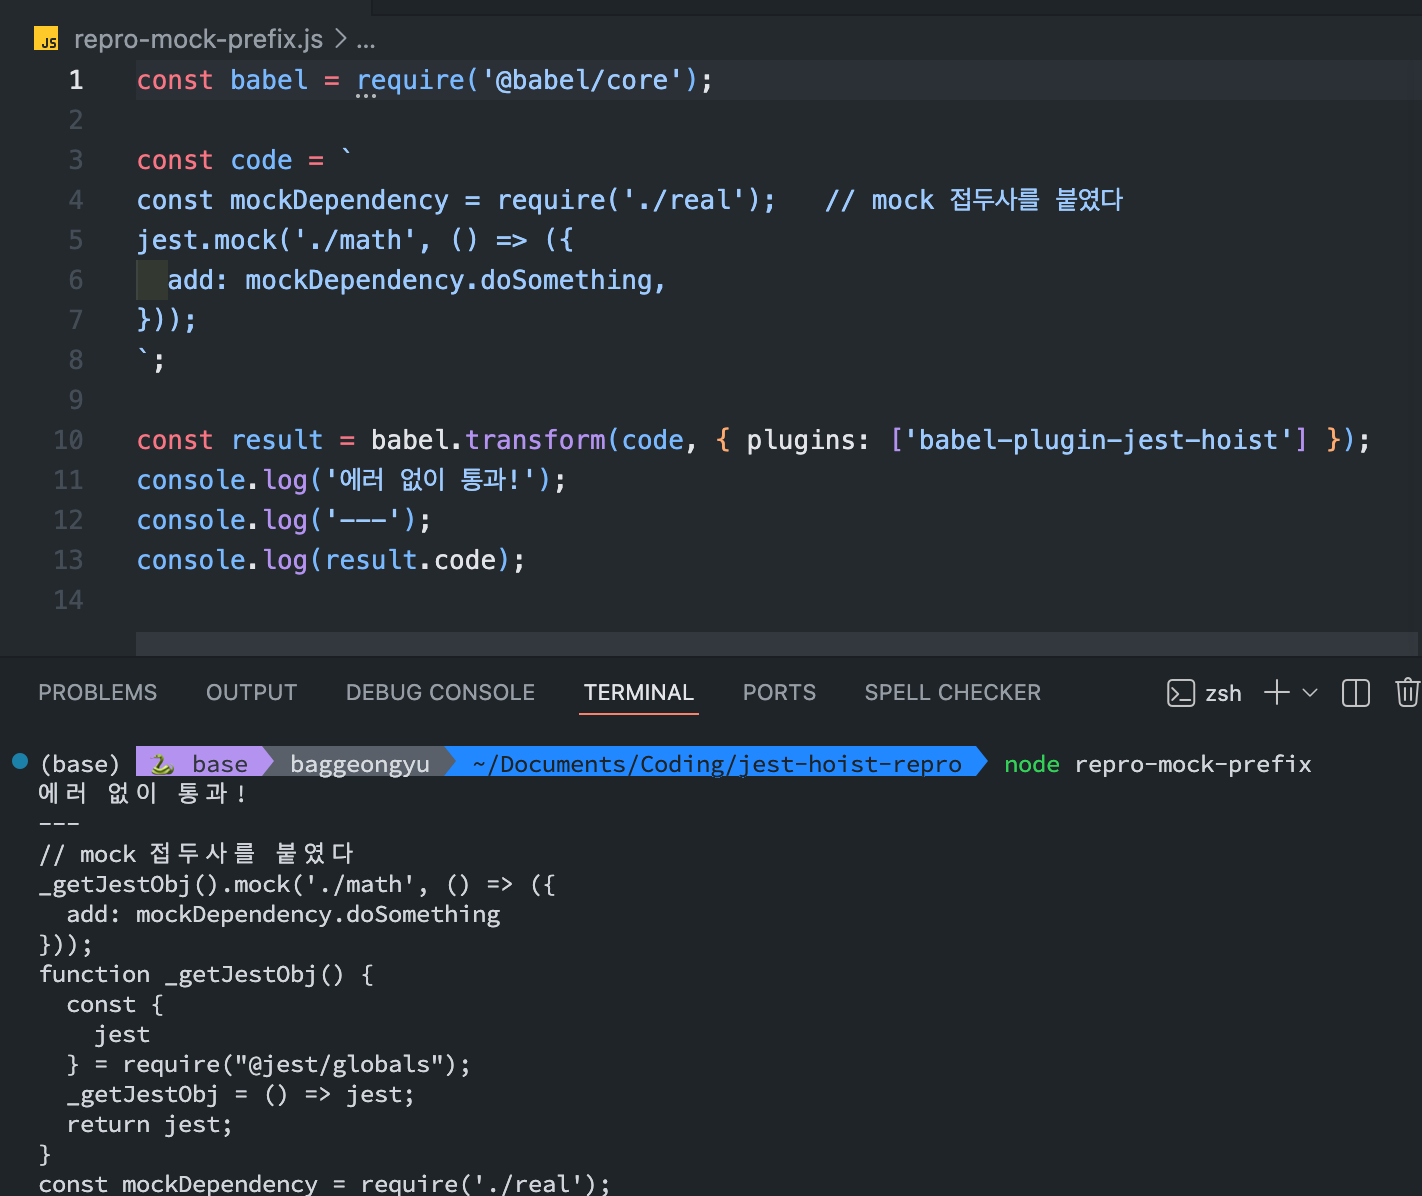Image resolution: width=1422 pixels, height=1196 pixels.
Task: Select the TERMINAL tab
Action: click(x=639, y=693)
